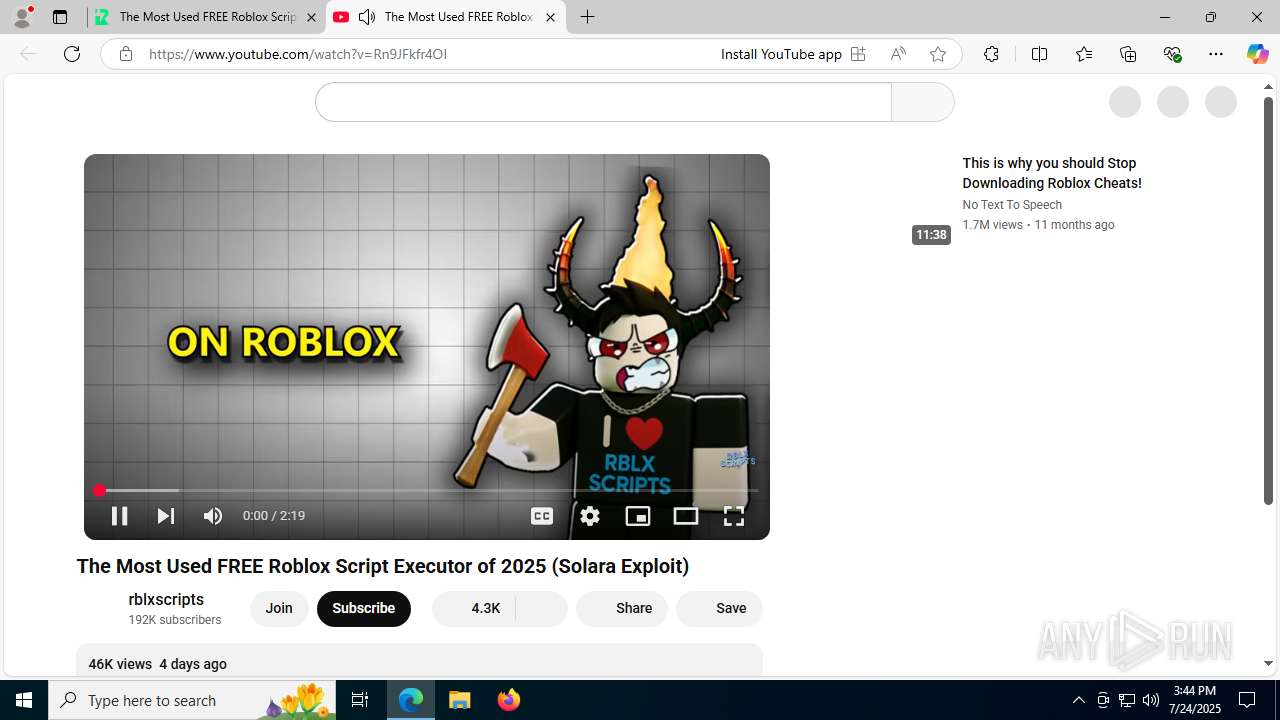Install the YouTube app
Image resolution: width=1280 pixels, height=720 pixels.
click(x=793, y=54)
